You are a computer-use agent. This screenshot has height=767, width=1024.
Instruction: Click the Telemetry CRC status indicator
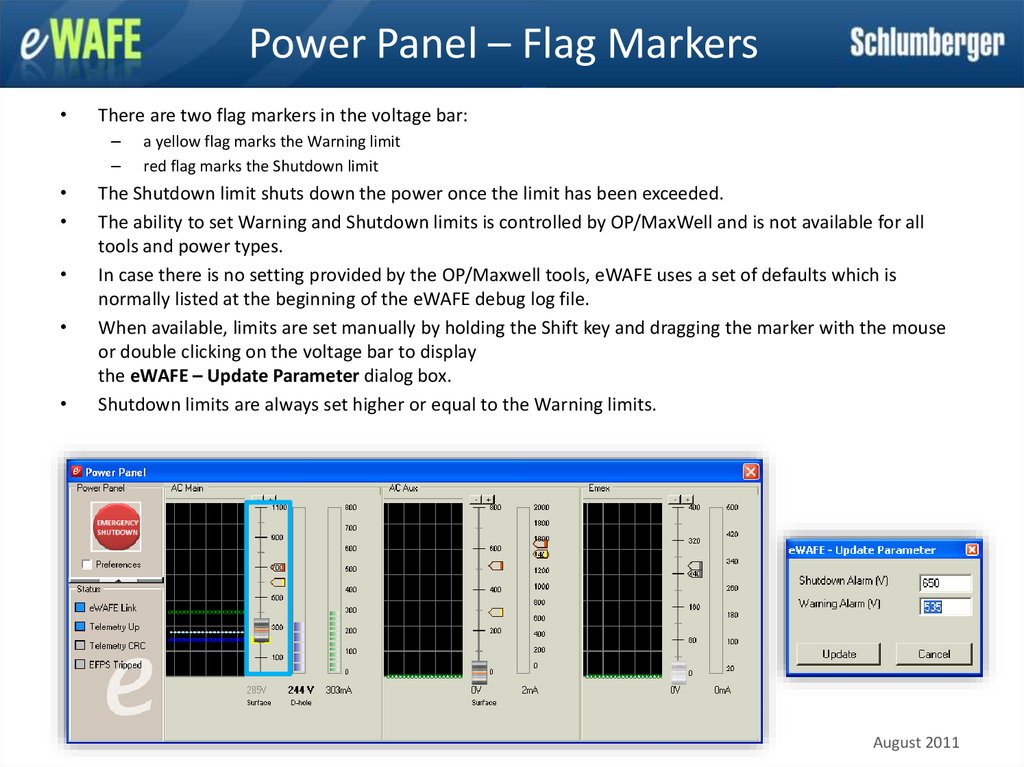click(80, 645)
